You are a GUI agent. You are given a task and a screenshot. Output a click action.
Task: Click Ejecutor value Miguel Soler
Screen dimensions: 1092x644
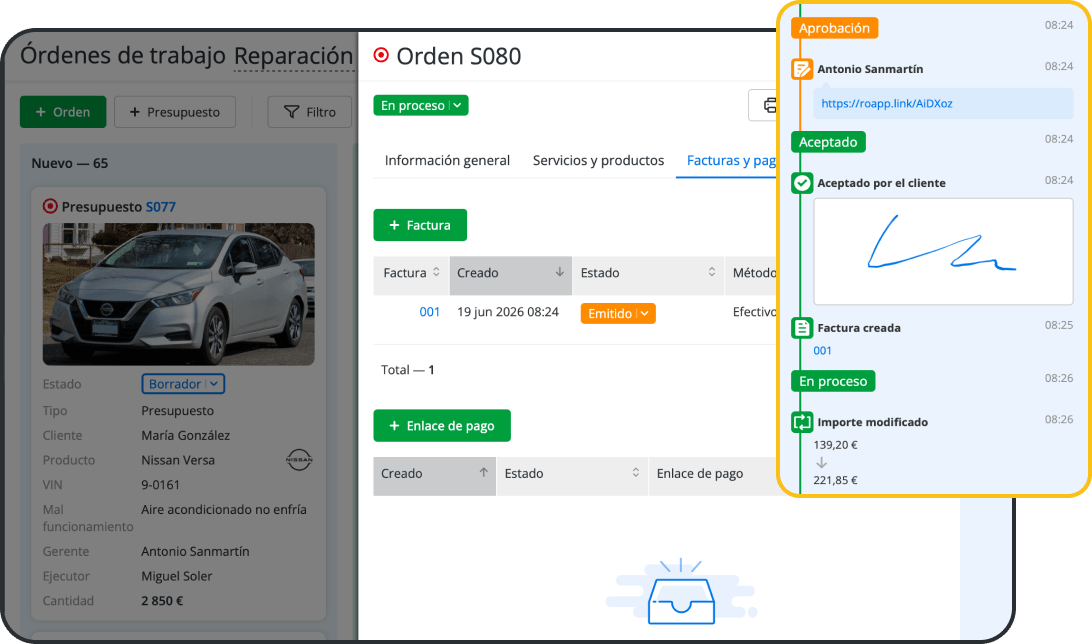coord(176,576)
